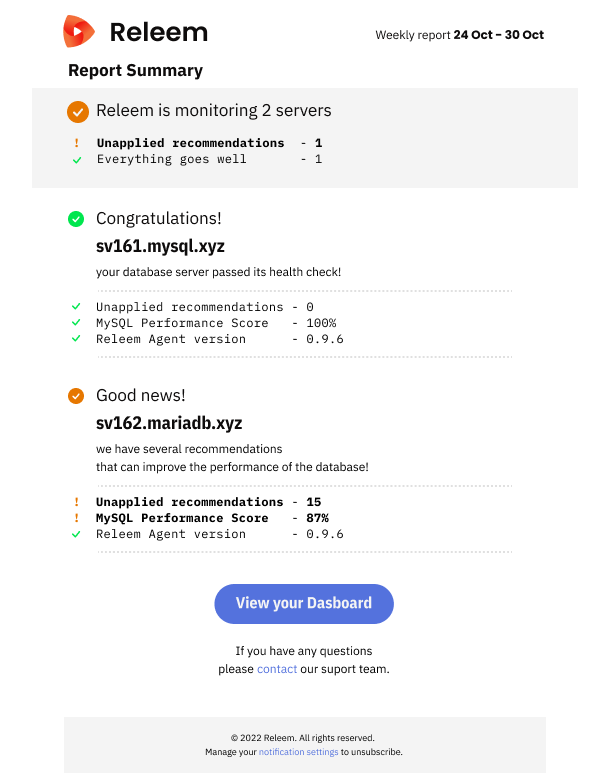Click green check beside sv162 Agent version 0.9.6
Viewport: 608px width, 779px height.
tap(76, 534)
